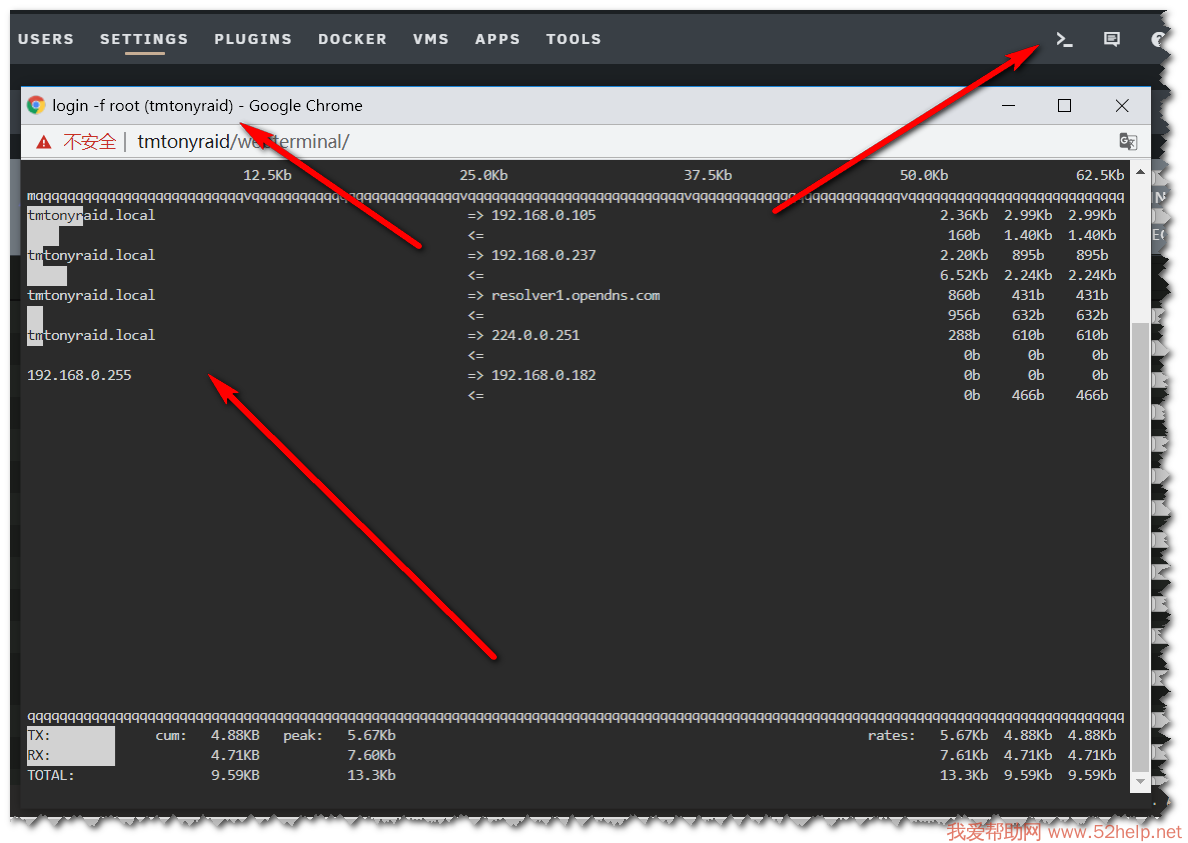Image resolution: width=1188 pixels, height=843 pixels.
Task: Open the web terminal icon in the header
Action: pyautogui.click(x=1064, y=39)
